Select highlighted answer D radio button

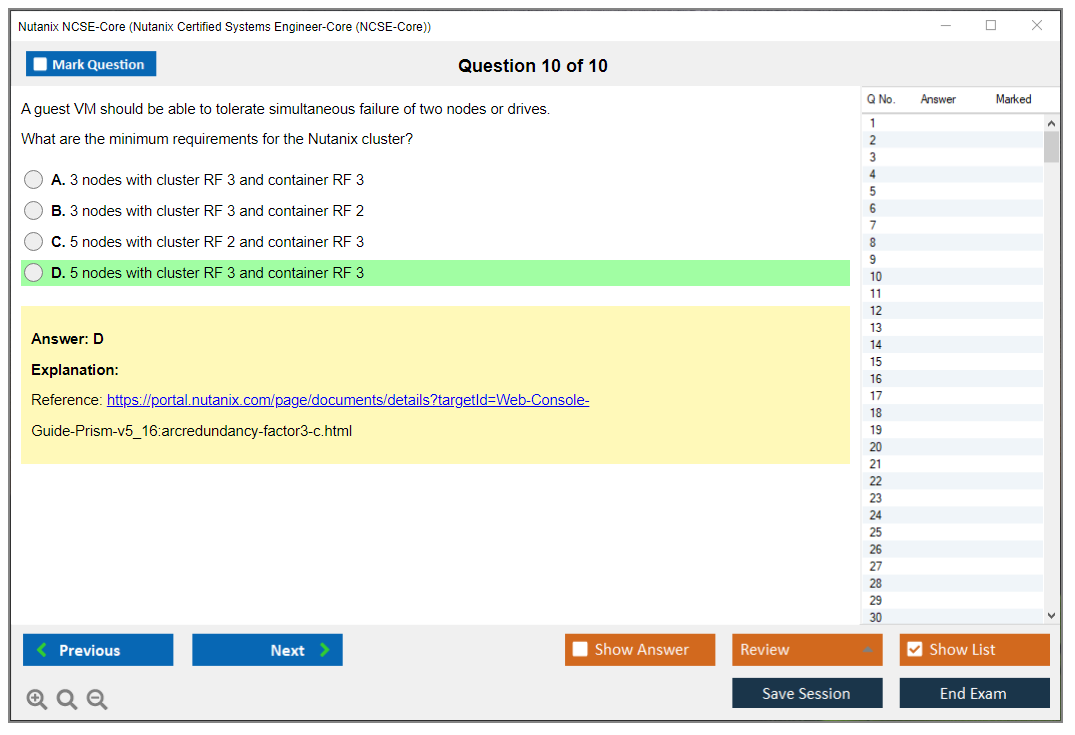[34, 273]
